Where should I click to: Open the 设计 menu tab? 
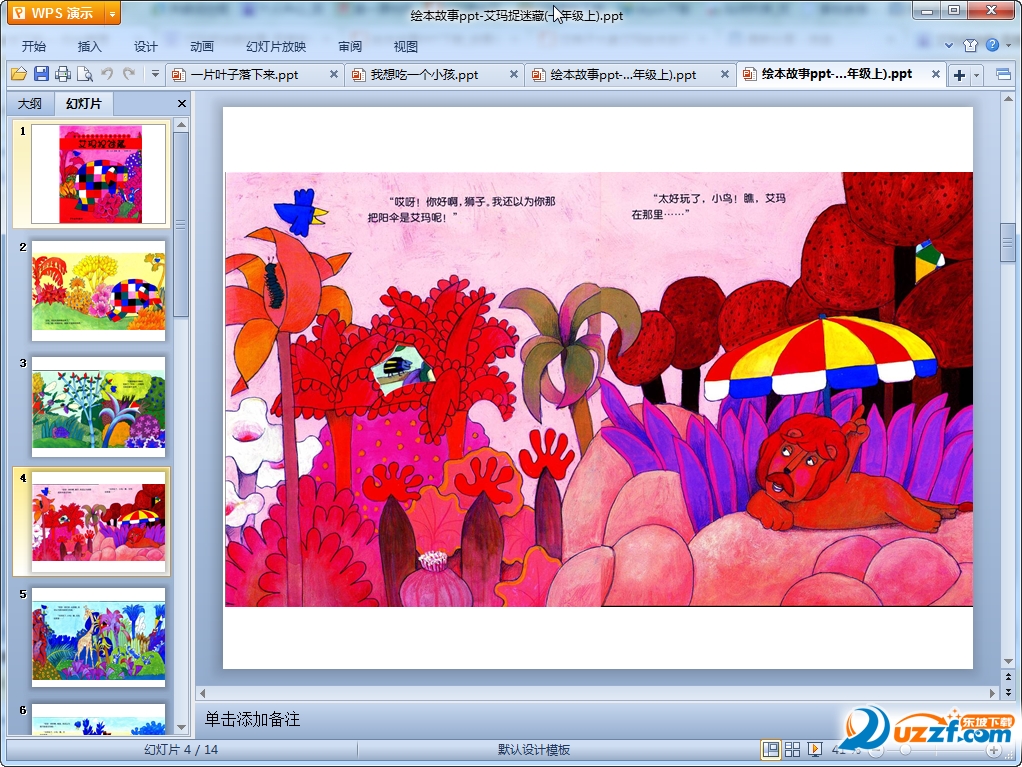145,46
